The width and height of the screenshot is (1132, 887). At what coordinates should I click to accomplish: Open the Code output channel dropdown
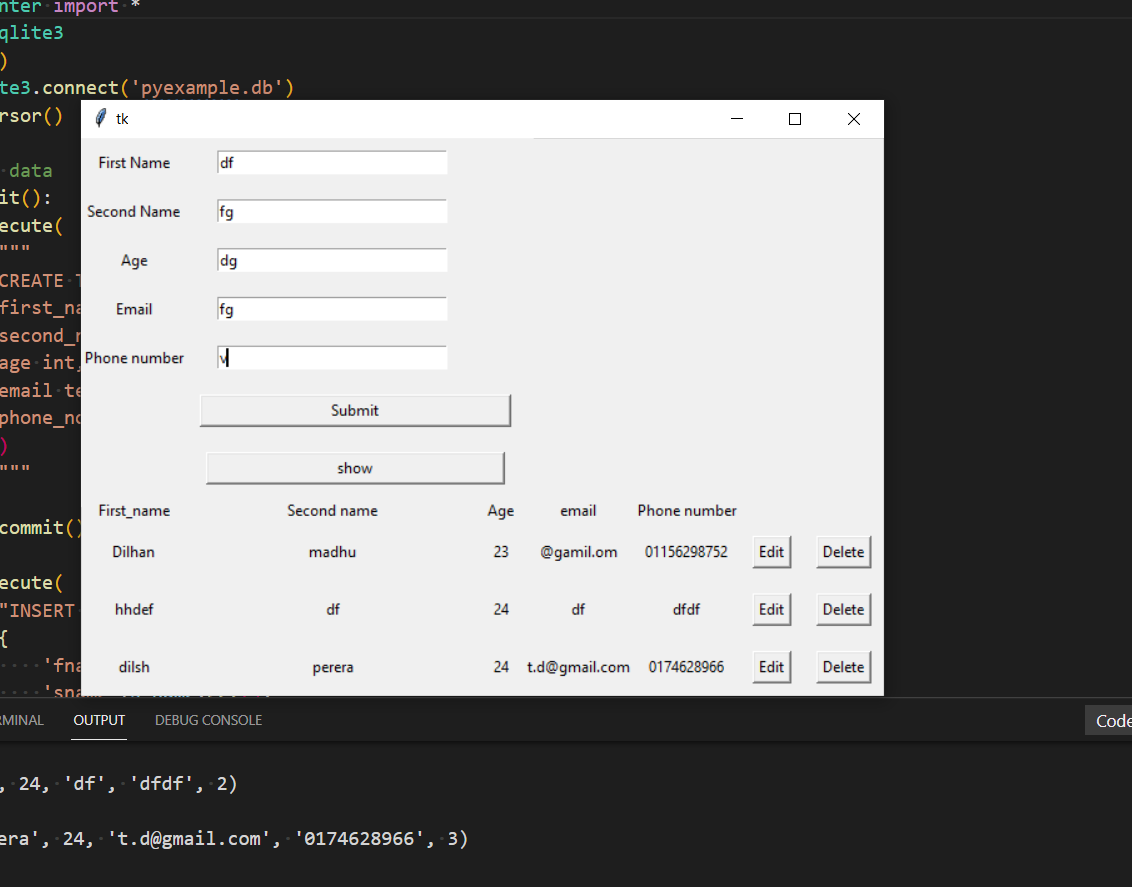(1109, 721)
